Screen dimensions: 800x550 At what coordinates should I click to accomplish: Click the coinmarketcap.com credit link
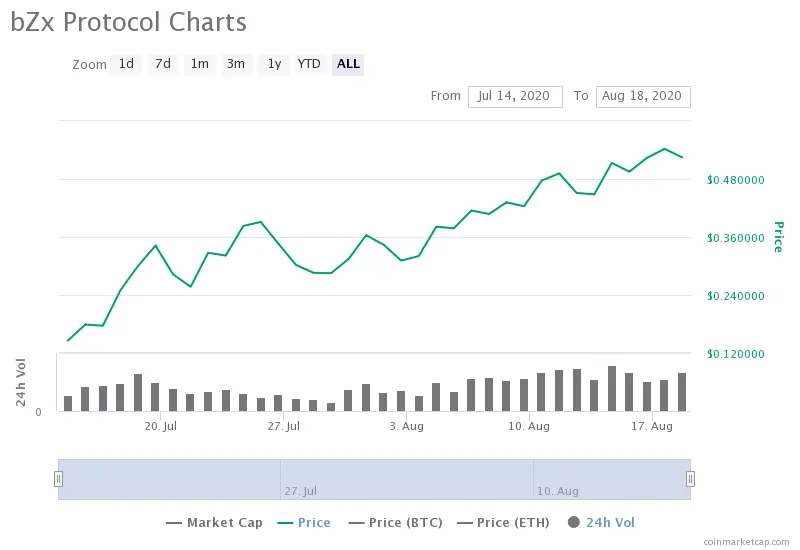click(x=746, y=541)
